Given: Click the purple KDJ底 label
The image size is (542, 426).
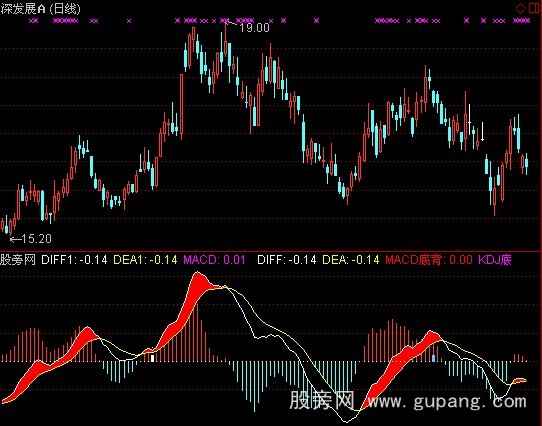Looking at the screenshot, I should click(495, 260).
